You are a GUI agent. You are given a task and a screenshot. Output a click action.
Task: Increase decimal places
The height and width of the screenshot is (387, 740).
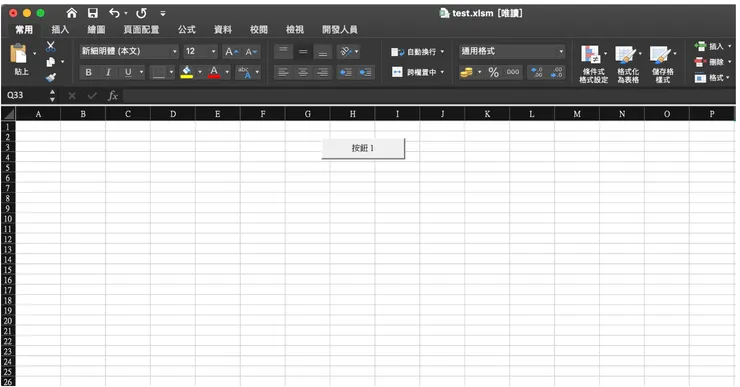[537, 72]
